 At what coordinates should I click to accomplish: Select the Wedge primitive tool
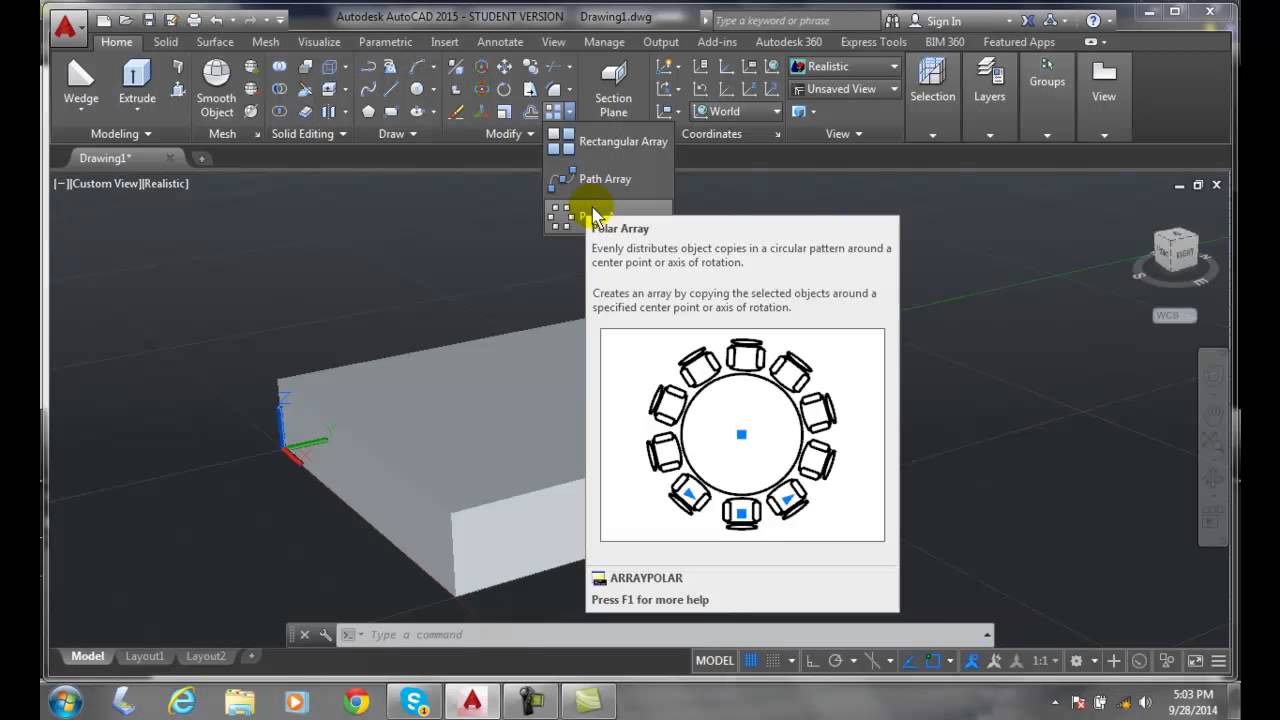[81, 82]
